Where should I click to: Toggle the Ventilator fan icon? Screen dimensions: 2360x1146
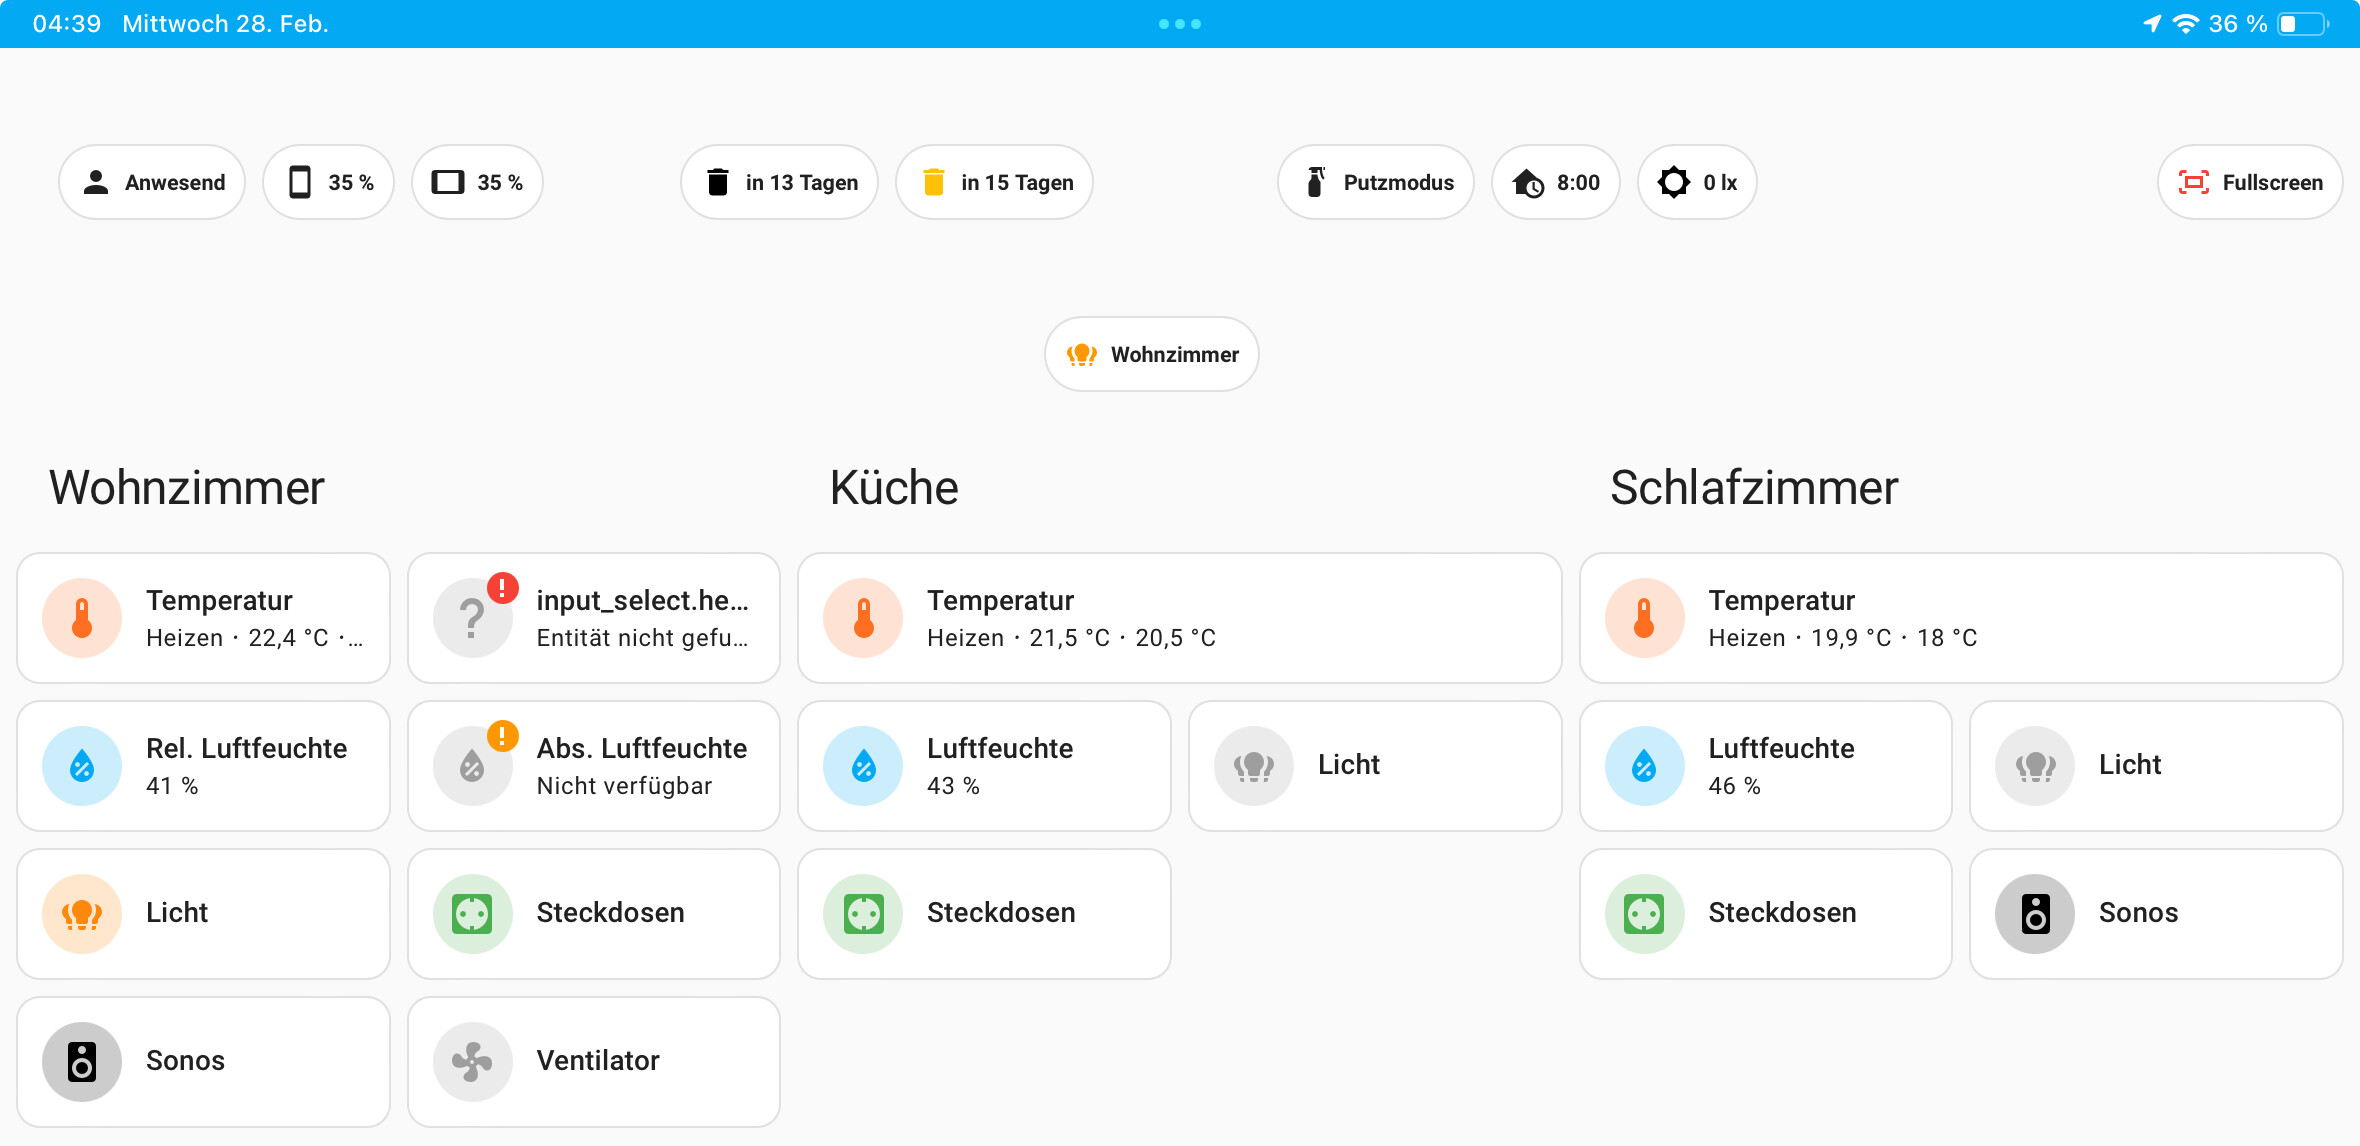472,1061
